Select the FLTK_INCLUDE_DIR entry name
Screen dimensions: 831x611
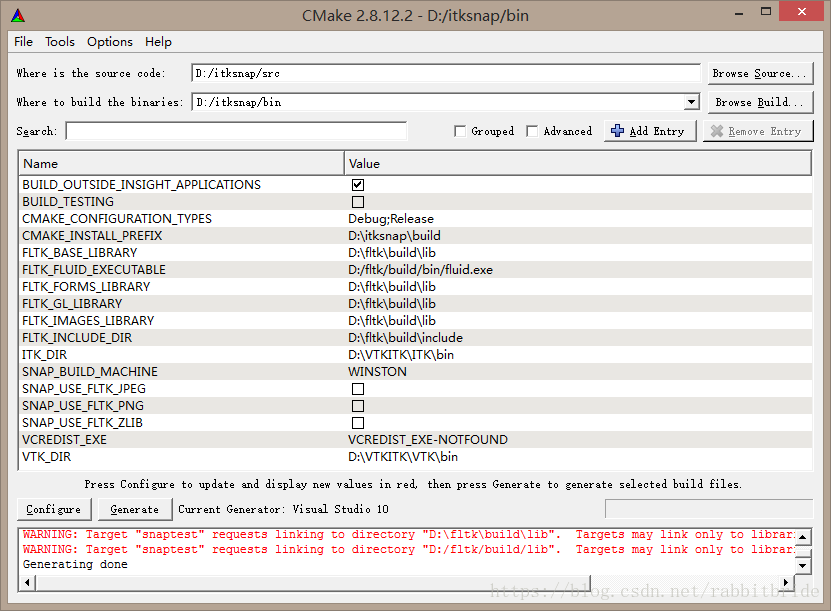pos(77,338)
